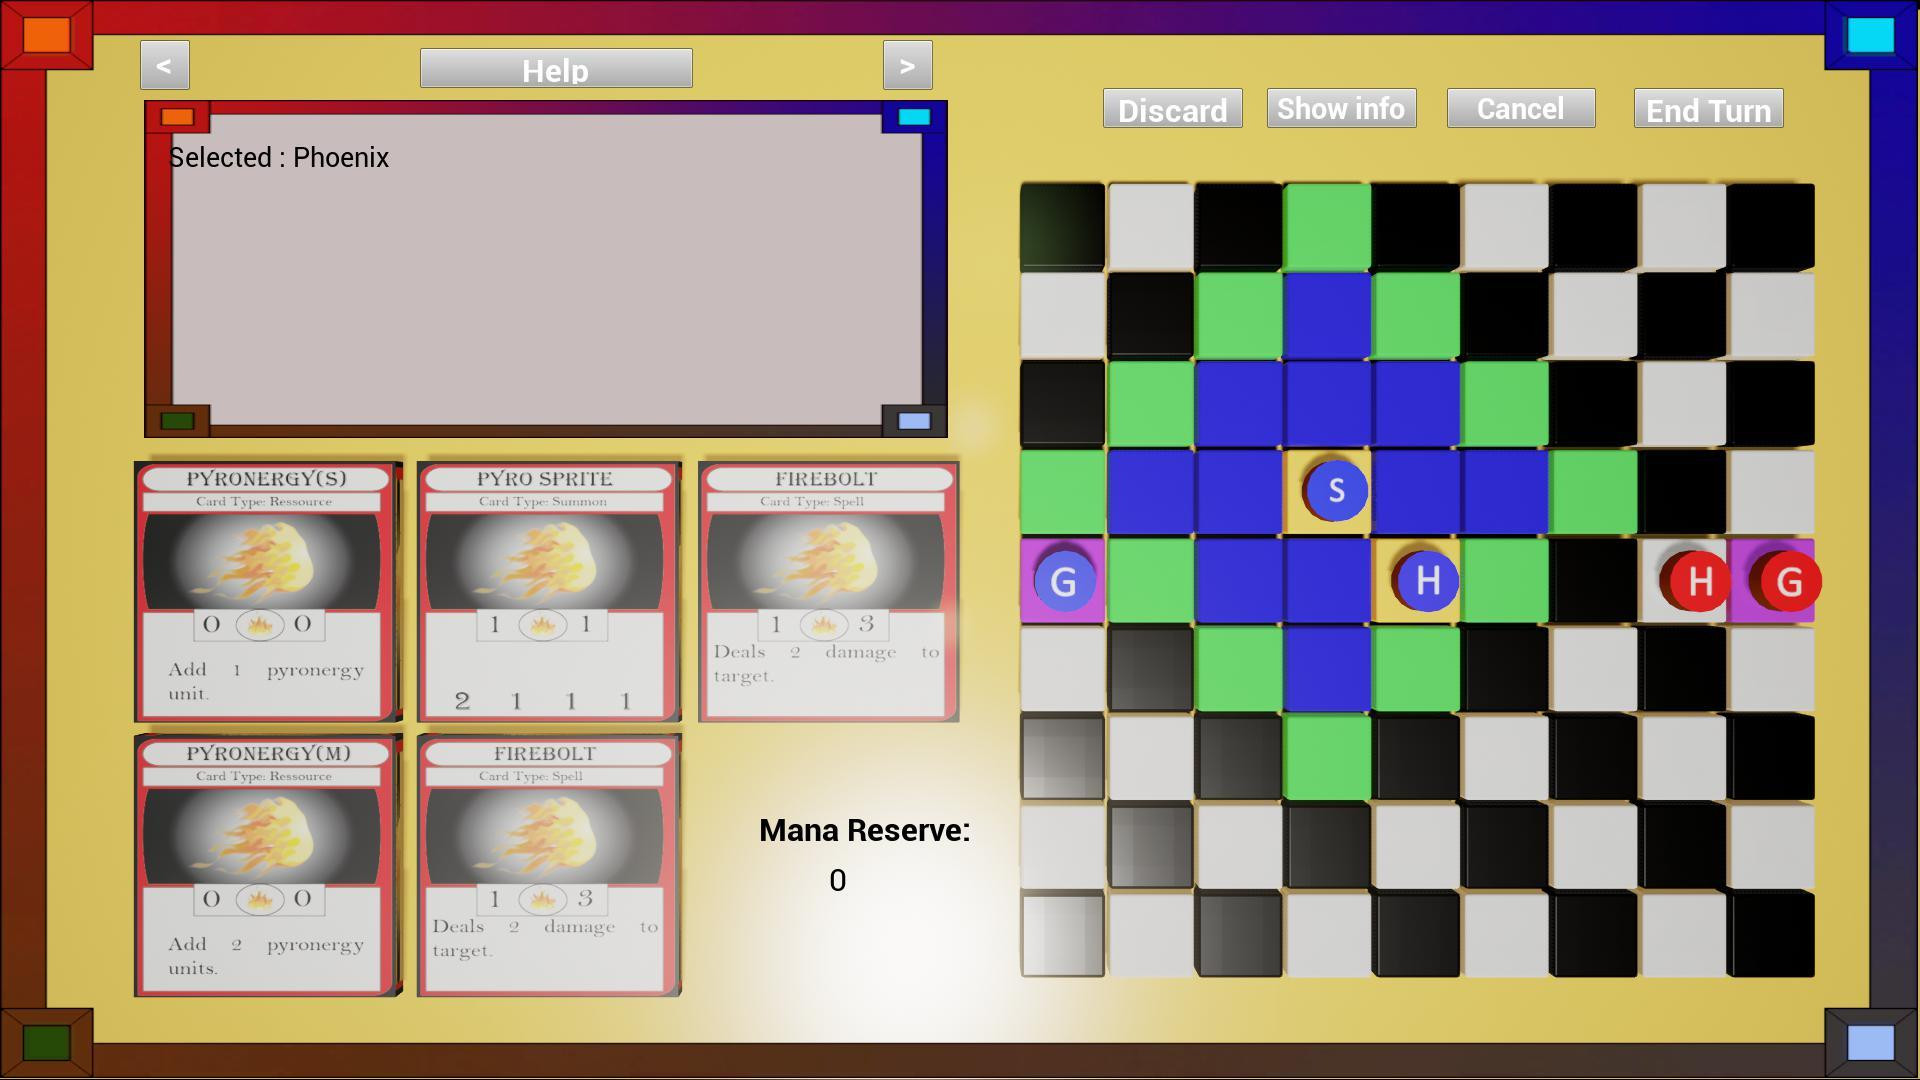Show info for the selection
This screenshot has width=1920, height=1080.
pyautogui.click(x=1341, y=108)
